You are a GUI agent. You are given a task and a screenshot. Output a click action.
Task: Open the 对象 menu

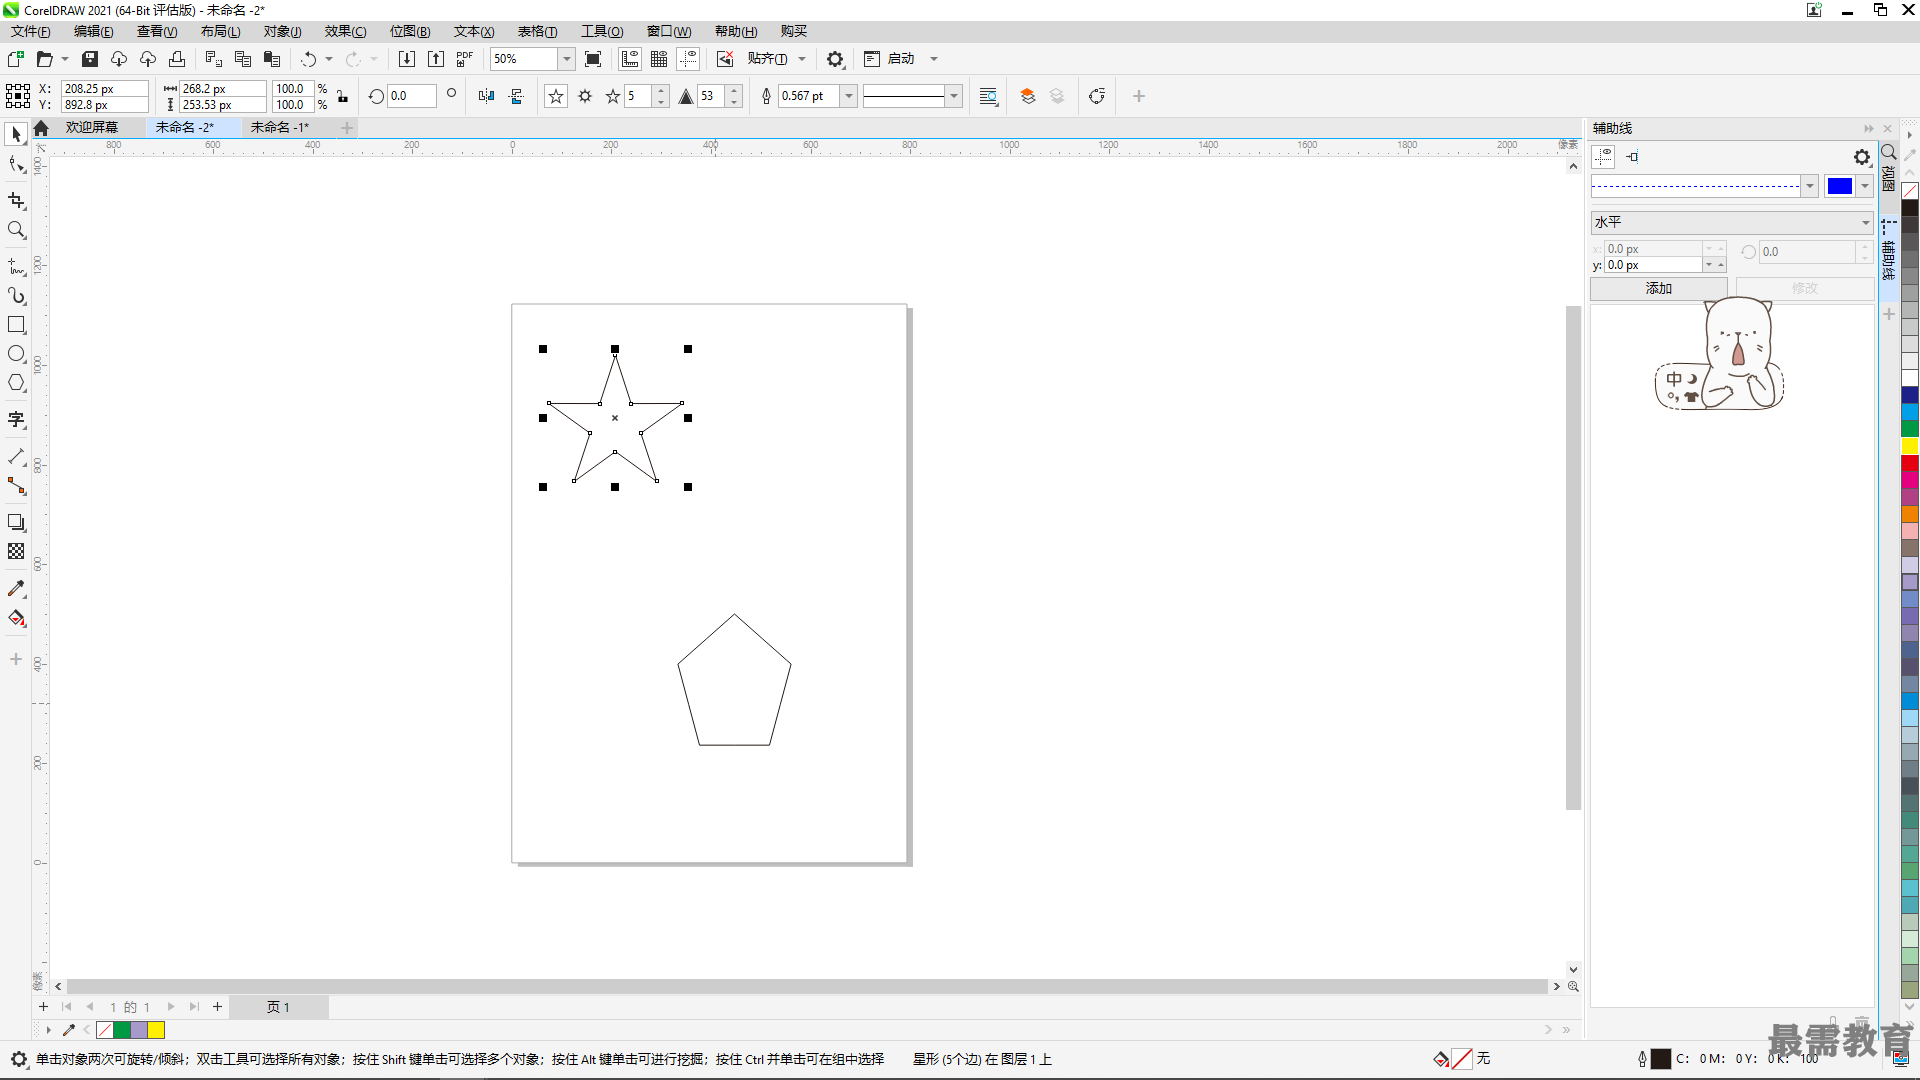point(283,31)
